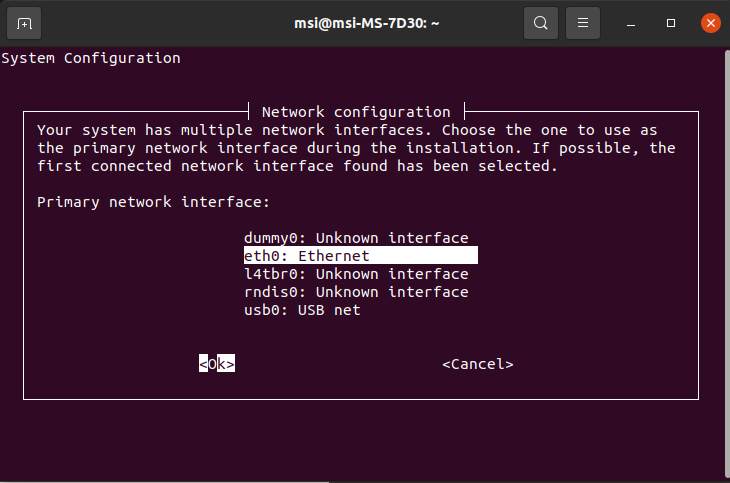Open the terminal search icon
This screenshot has height=483, width=730.
pos(541,23)
